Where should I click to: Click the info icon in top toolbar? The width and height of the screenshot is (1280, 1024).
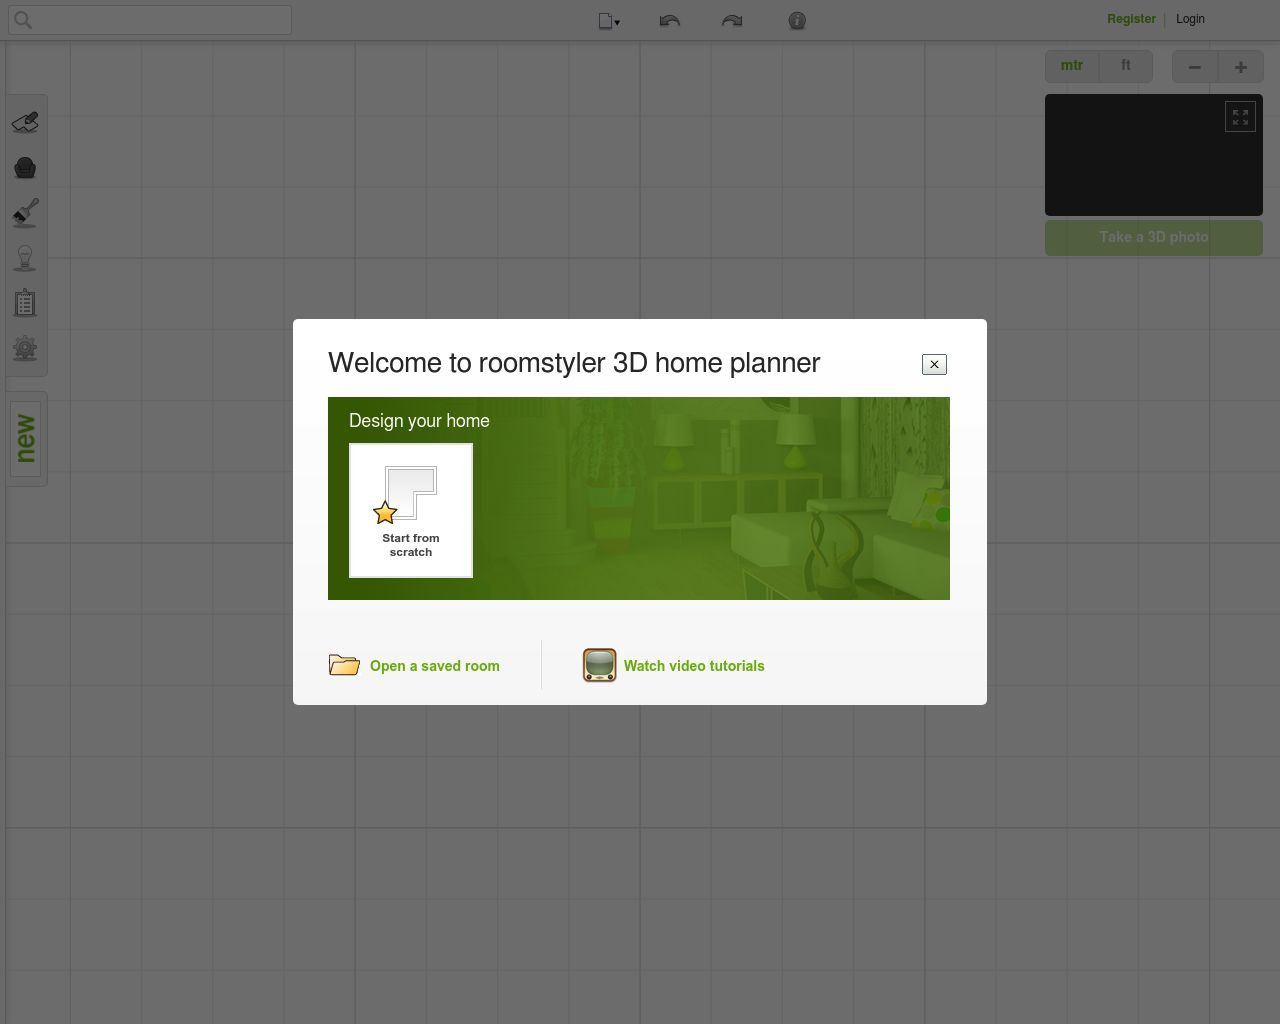pyautogui.click(x=797, y=21)
